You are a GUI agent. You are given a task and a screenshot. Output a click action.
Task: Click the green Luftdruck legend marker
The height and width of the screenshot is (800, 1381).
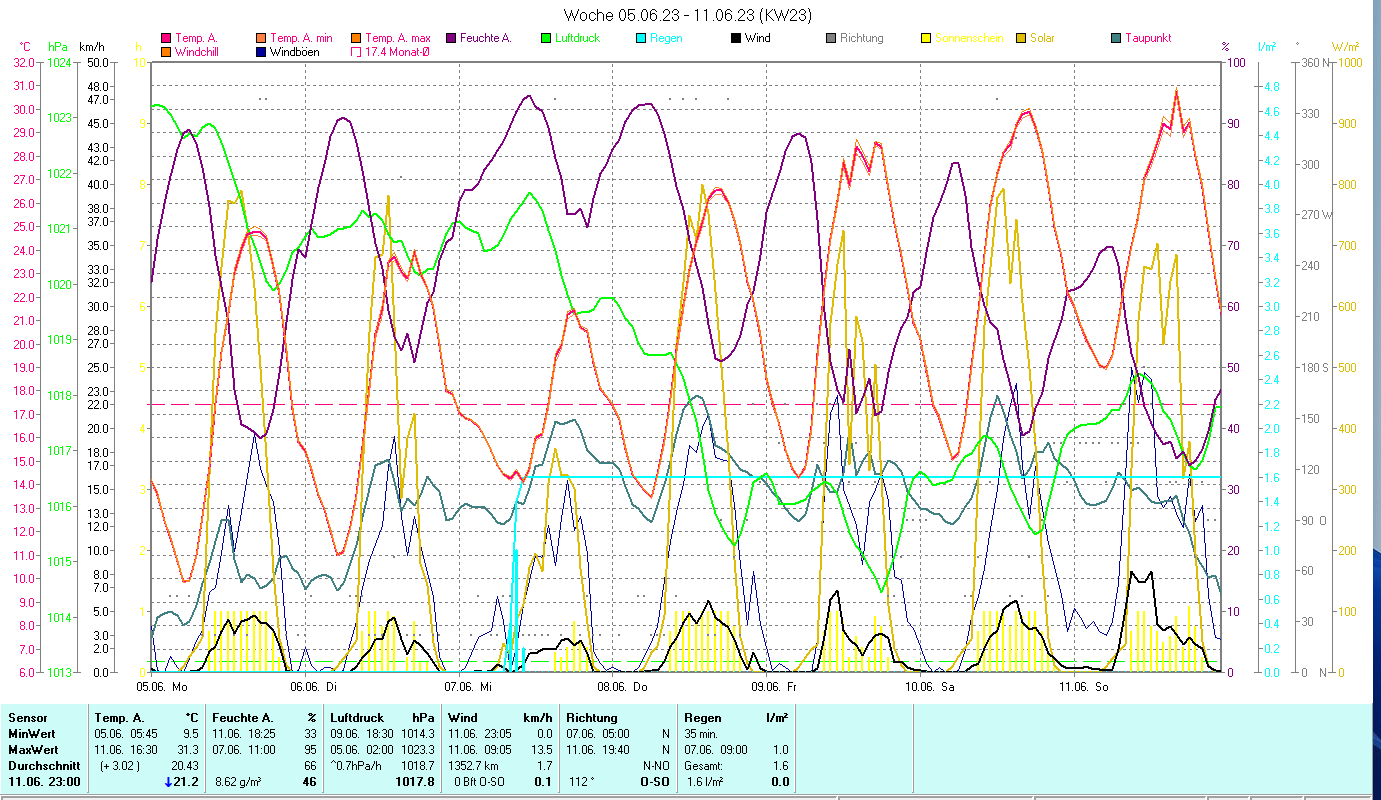tap(546, 39)
